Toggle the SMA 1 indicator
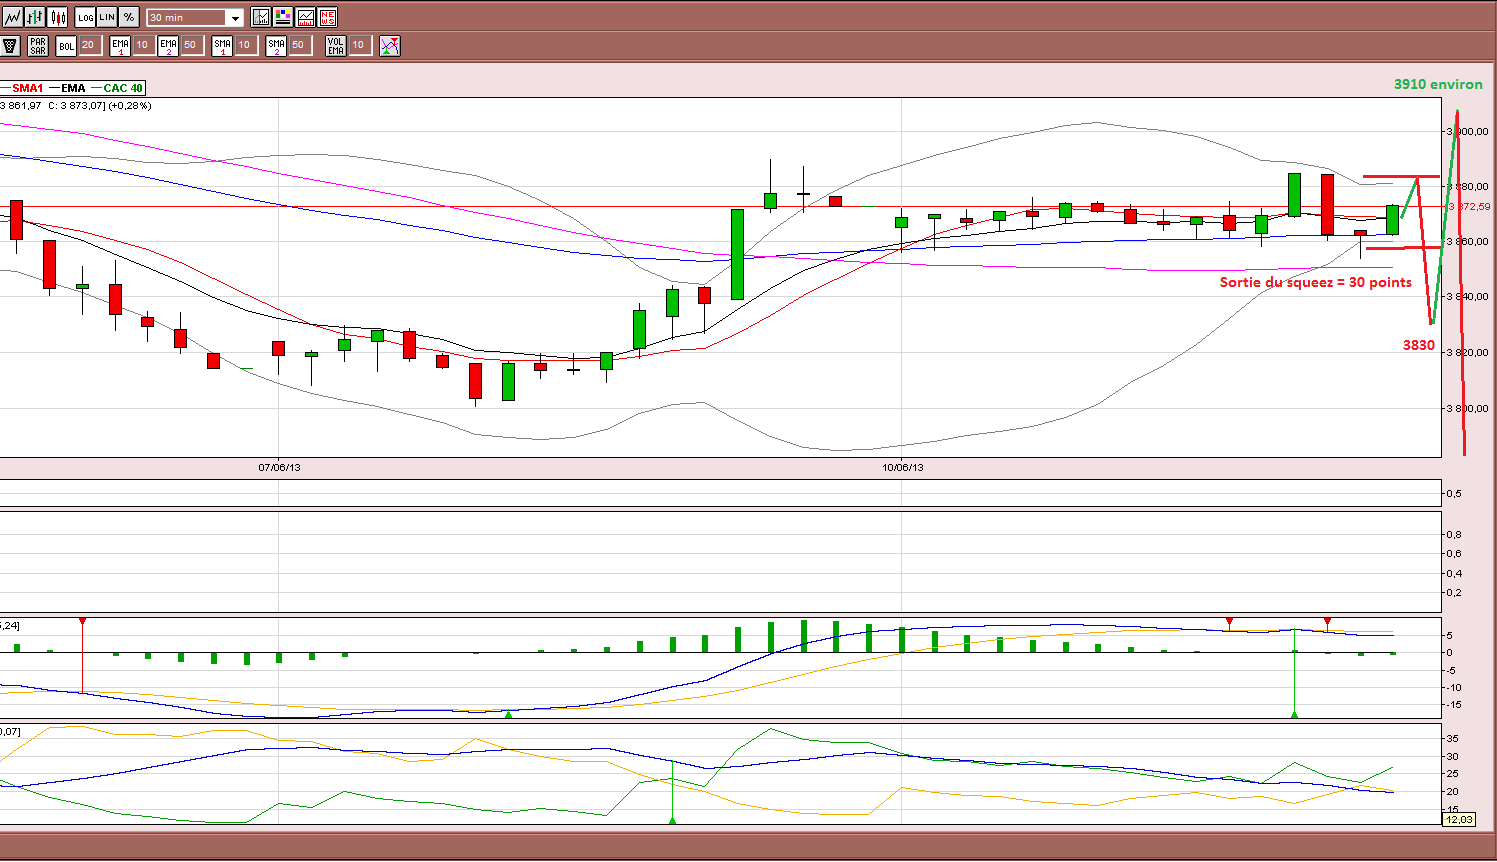The image size is (1497, 862). pyautogui.click(x=222, y=45)
